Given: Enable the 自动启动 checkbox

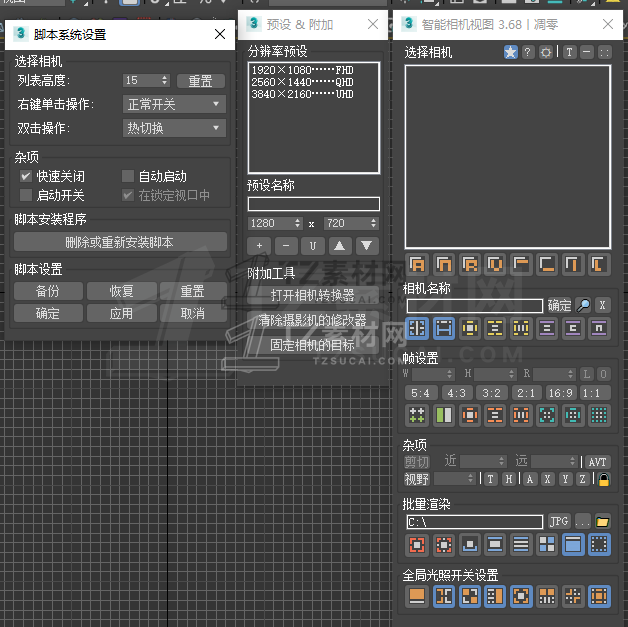Looking at the screenshot, I should (127, 176).
